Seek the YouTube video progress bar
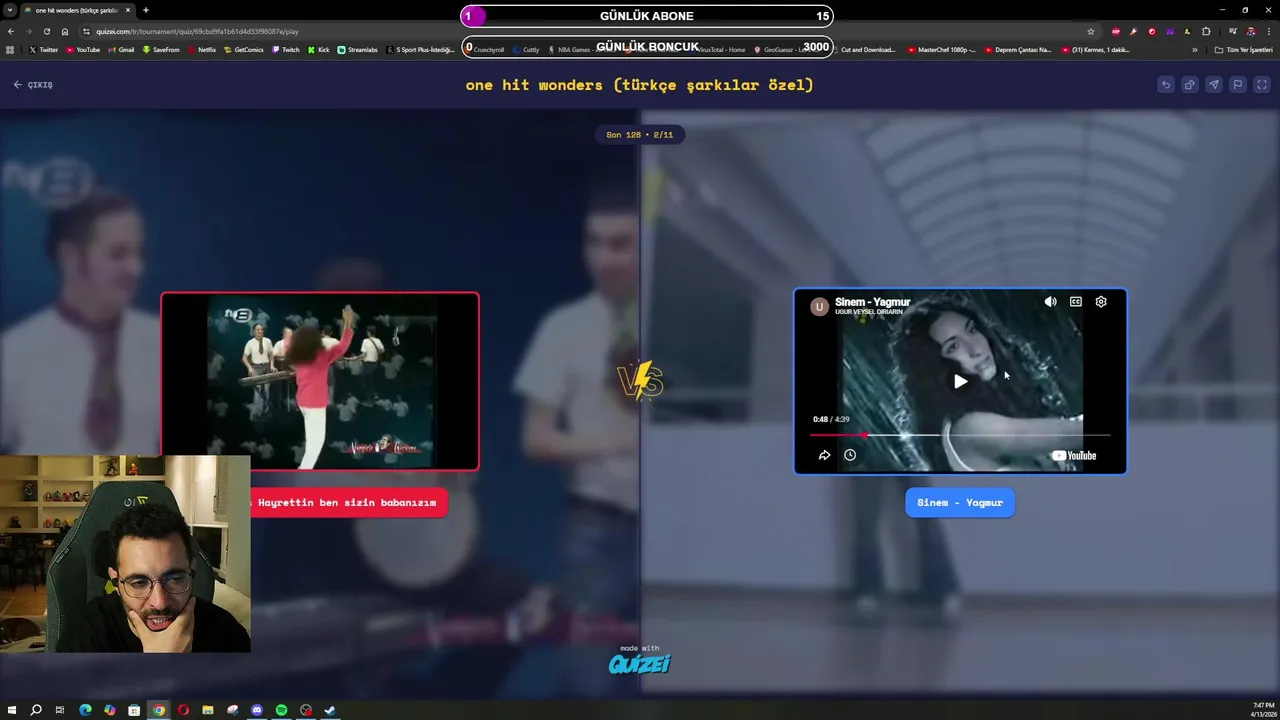The height and width of the screenshot is (720, 1280). click(960, 435)
